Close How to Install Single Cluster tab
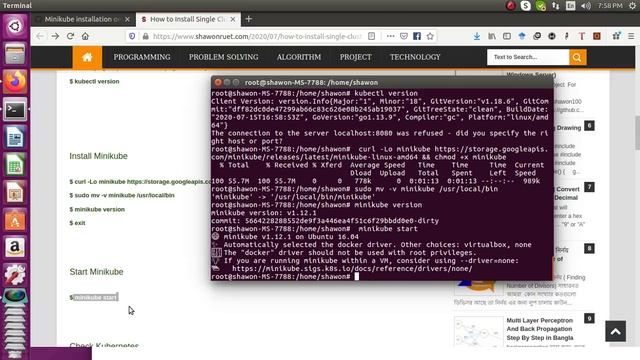640x360 pixels. point(233,19)
